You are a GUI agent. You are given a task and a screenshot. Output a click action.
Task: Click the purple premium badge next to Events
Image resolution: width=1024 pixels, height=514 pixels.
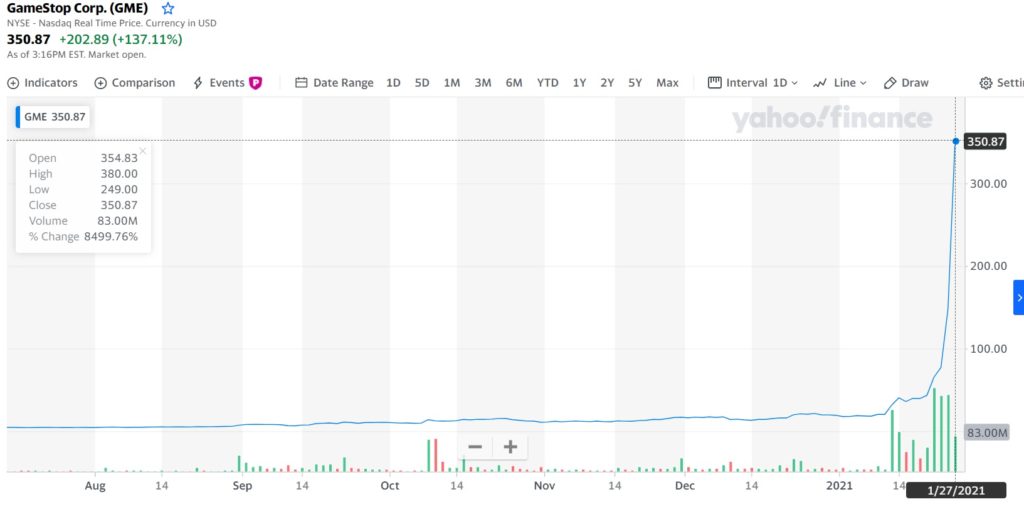[255, 83]
